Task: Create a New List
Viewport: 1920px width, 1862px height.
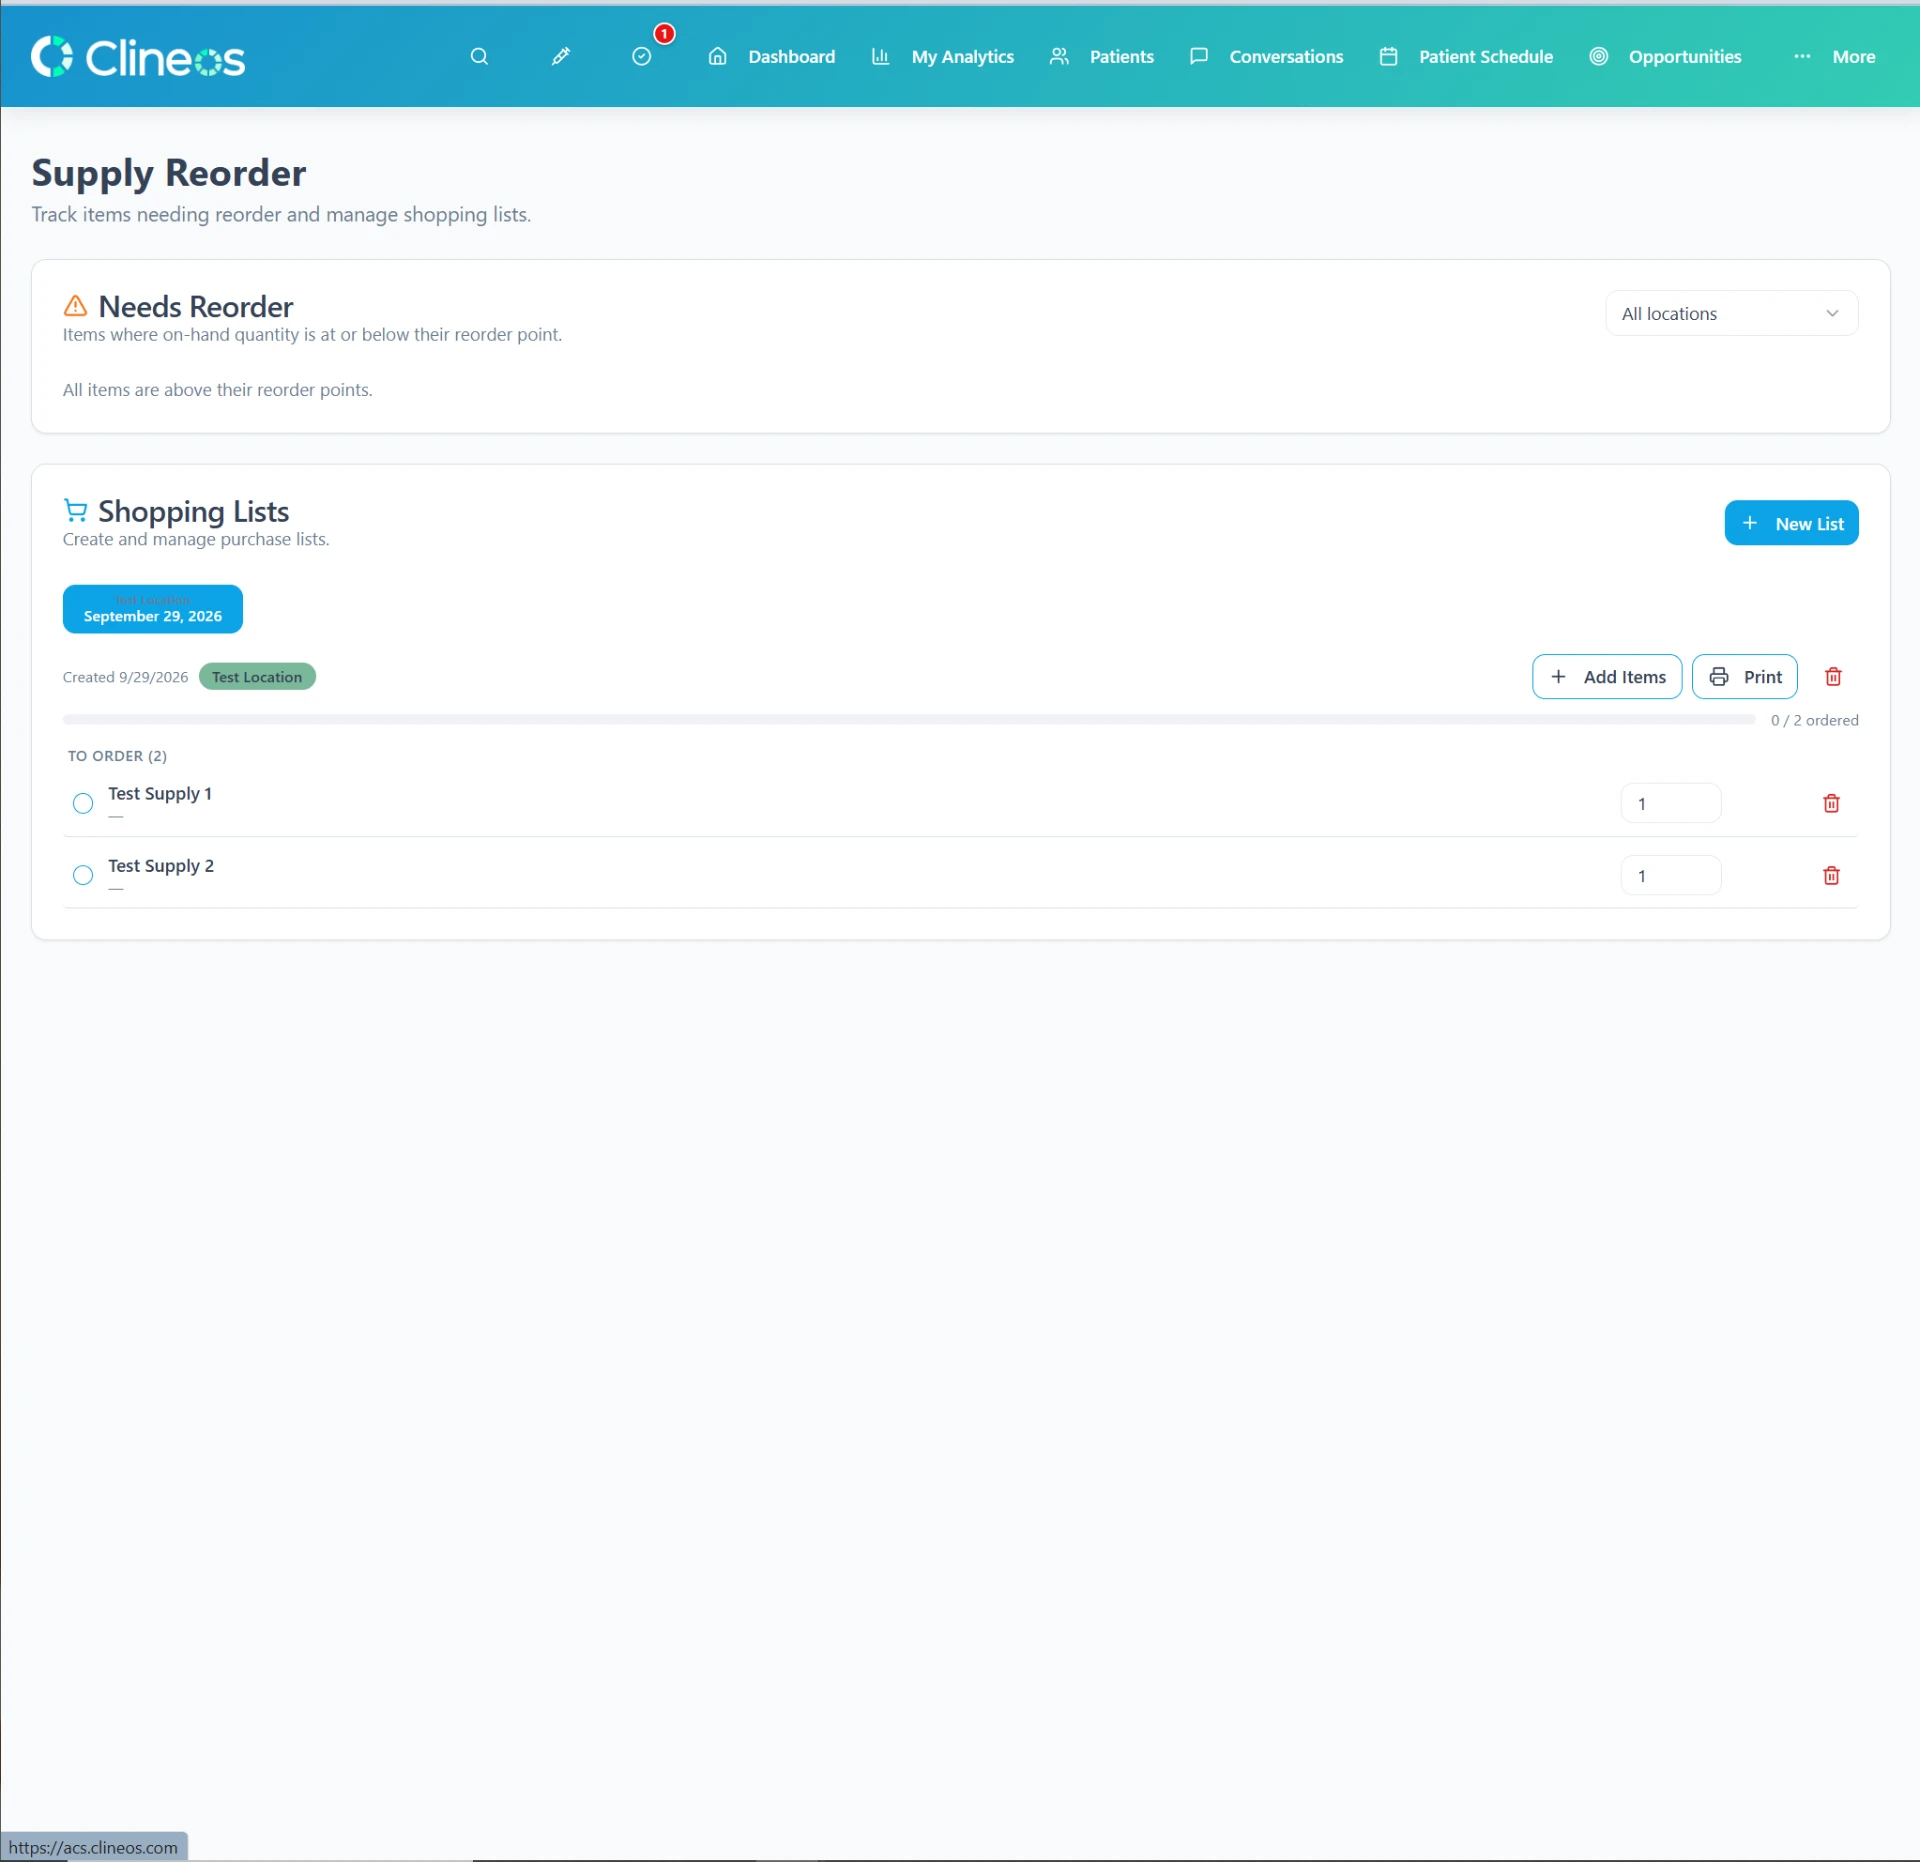Action: 1791,523
